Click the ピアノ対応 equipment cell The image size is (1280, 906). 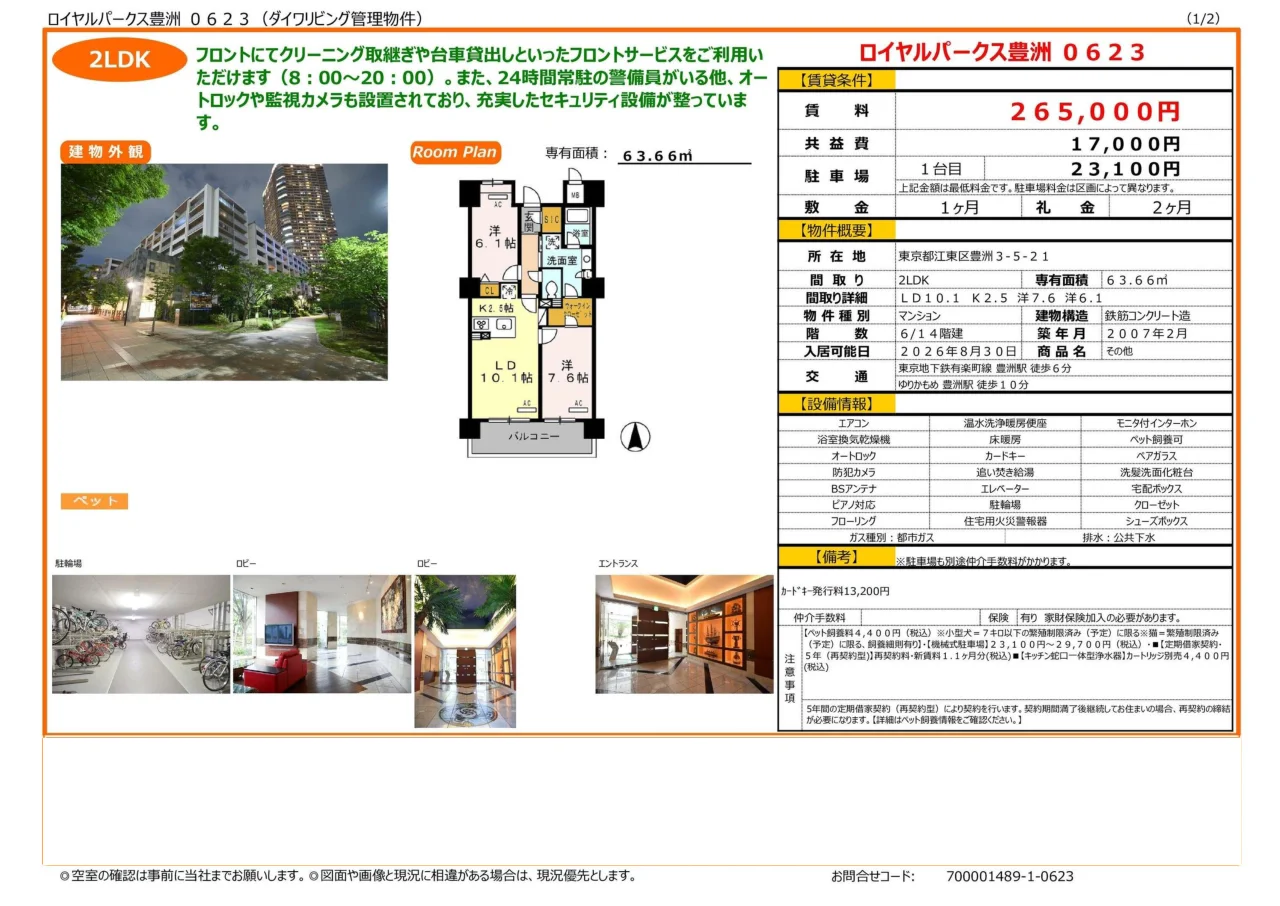853,505
